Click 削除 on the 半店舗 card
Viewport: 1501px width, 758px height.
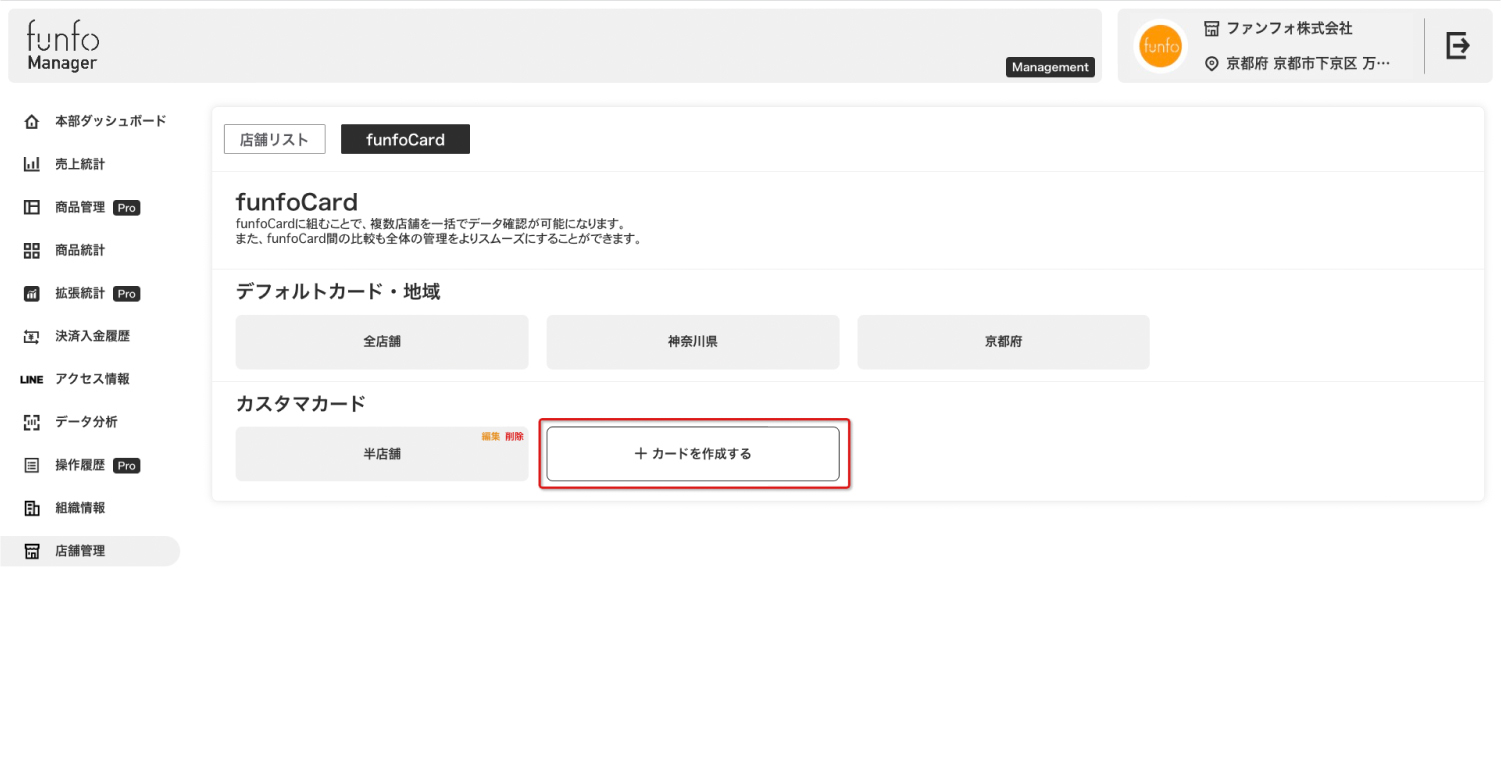point(514,437)
